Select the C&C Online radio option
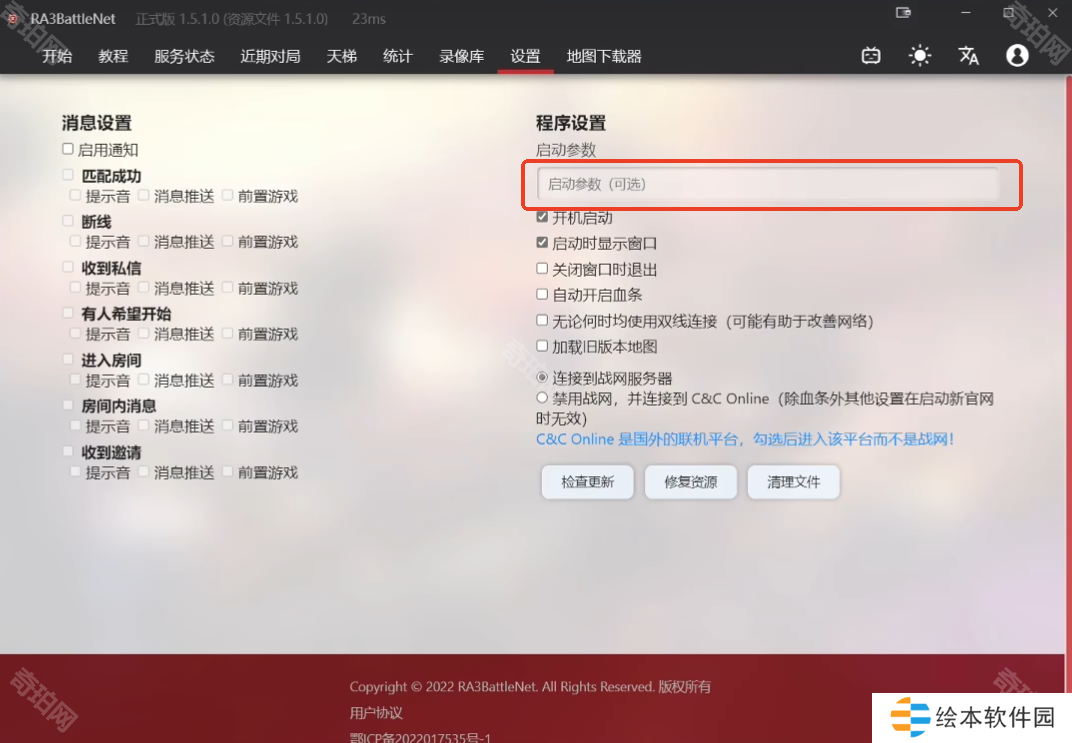 pos(542,398)
